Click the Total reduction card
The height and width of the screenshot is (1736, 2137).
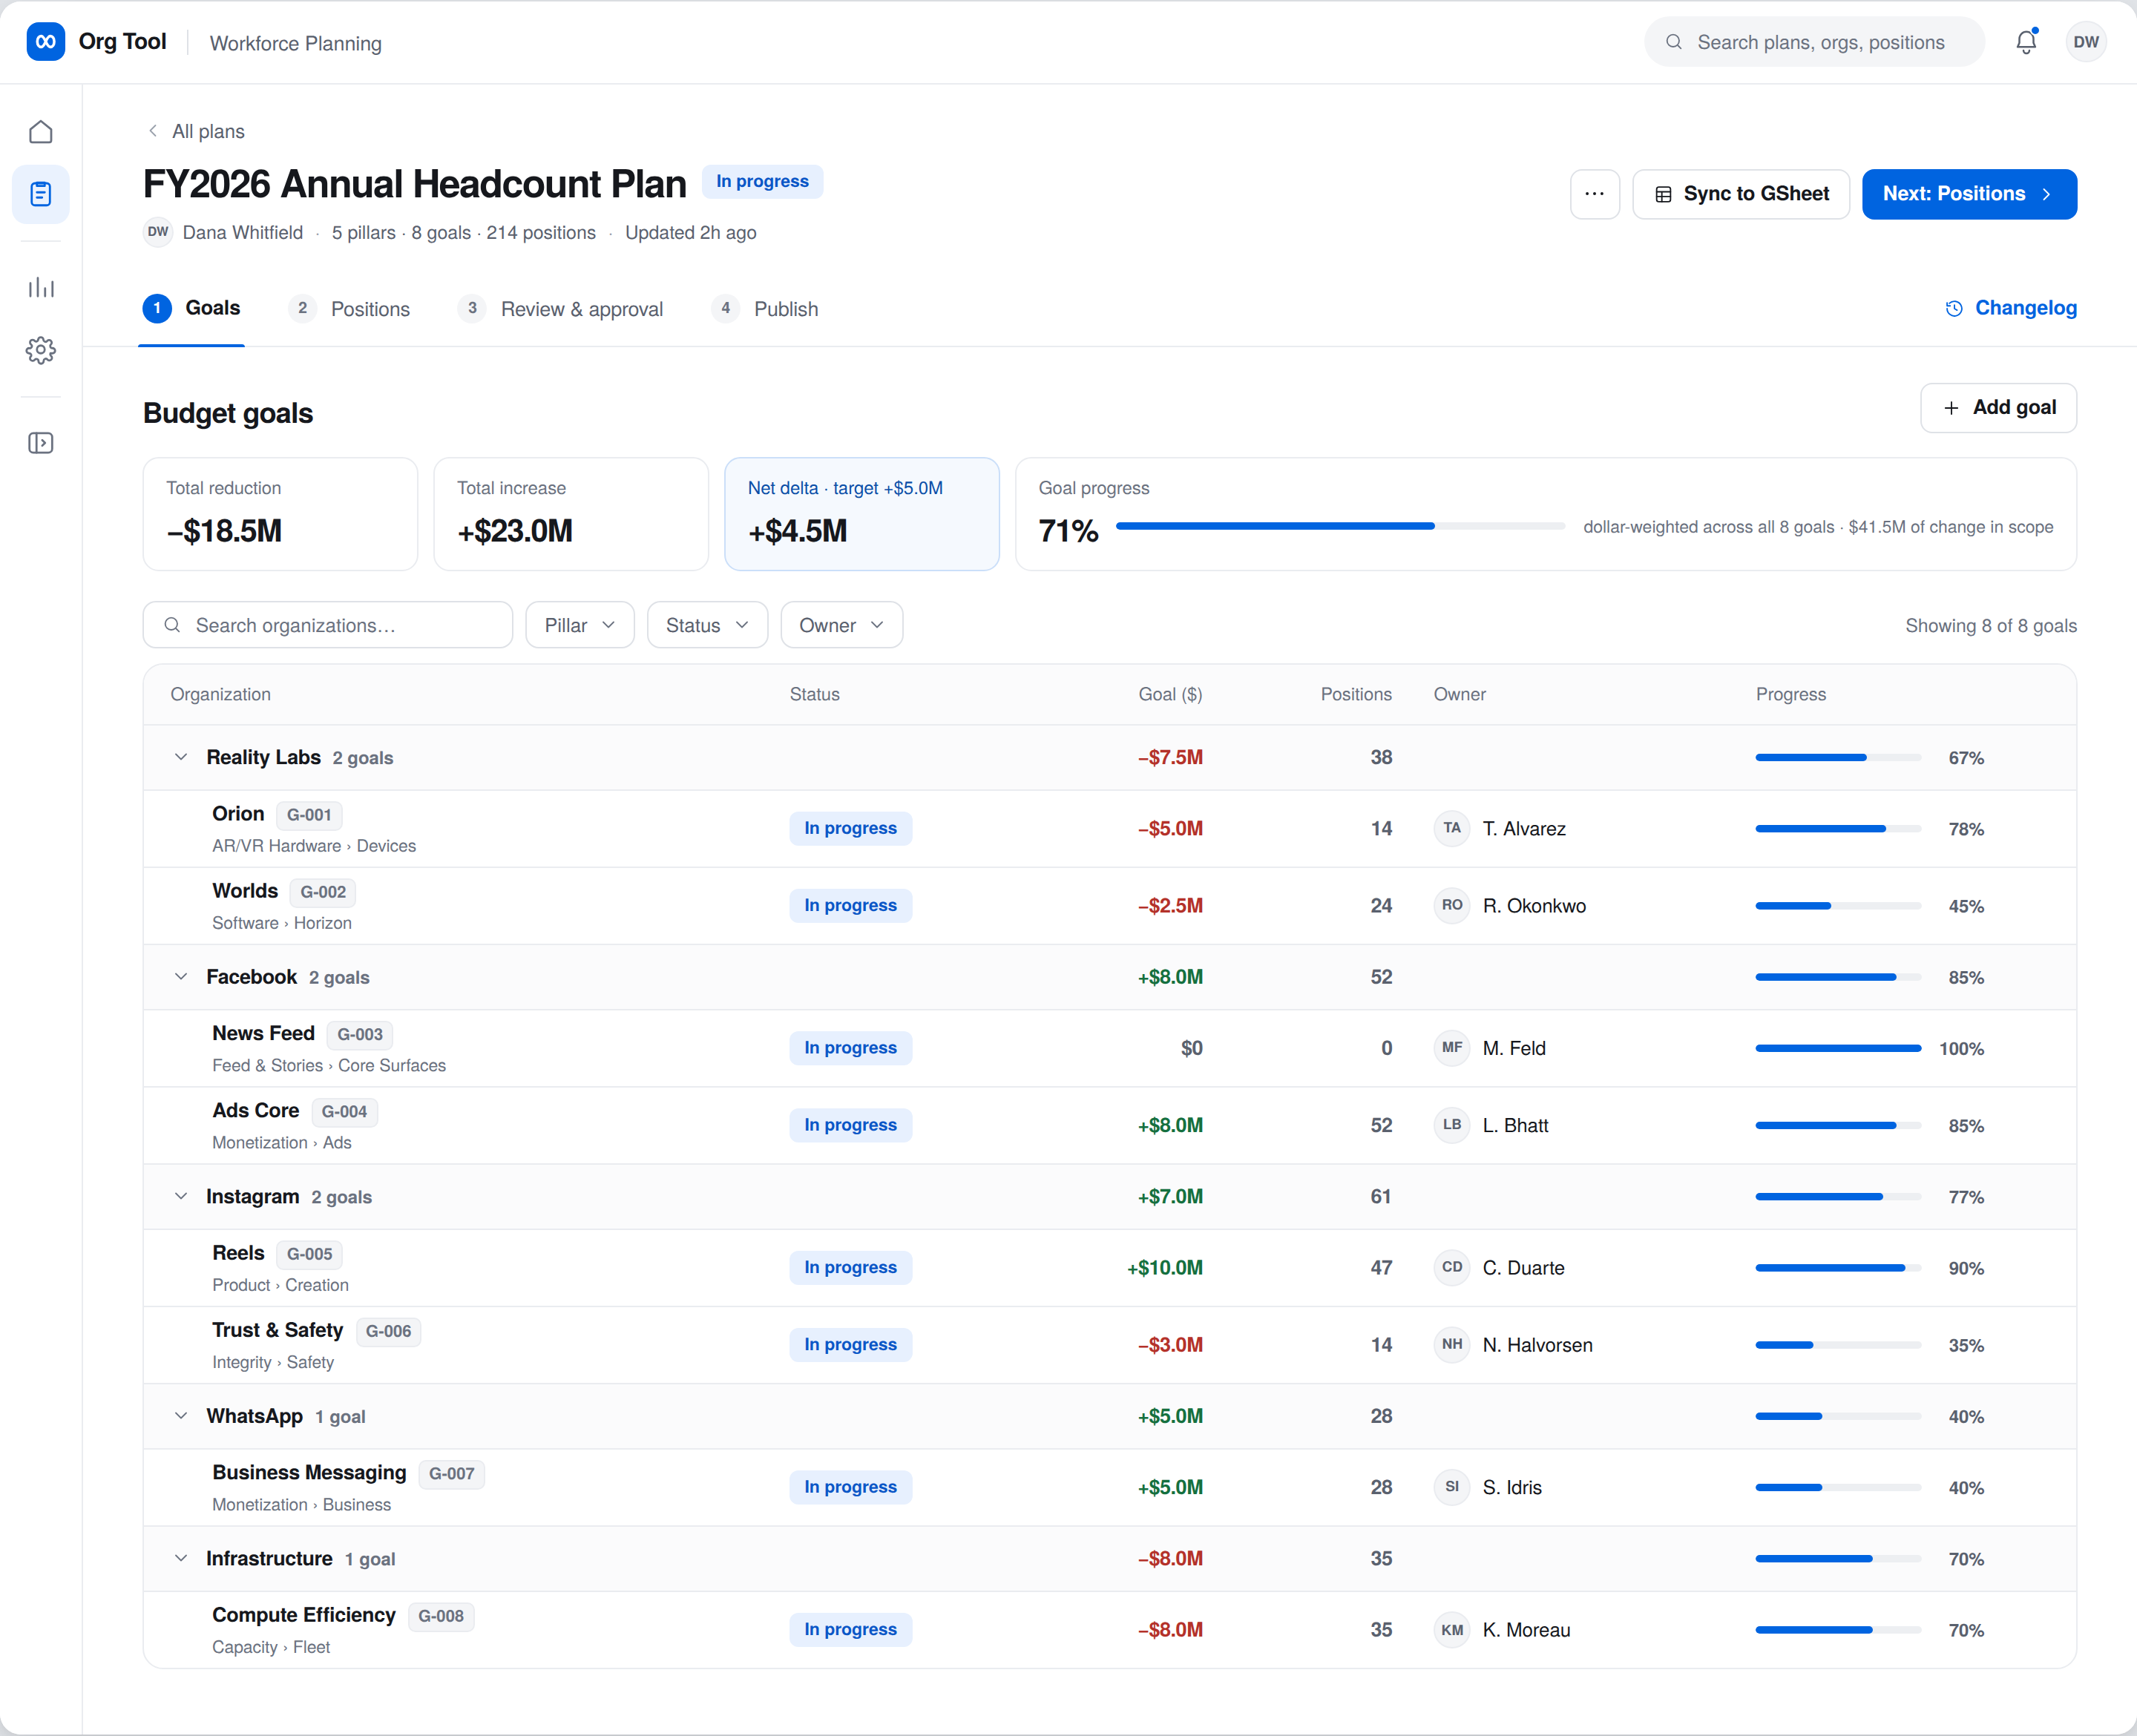(280, 514)
